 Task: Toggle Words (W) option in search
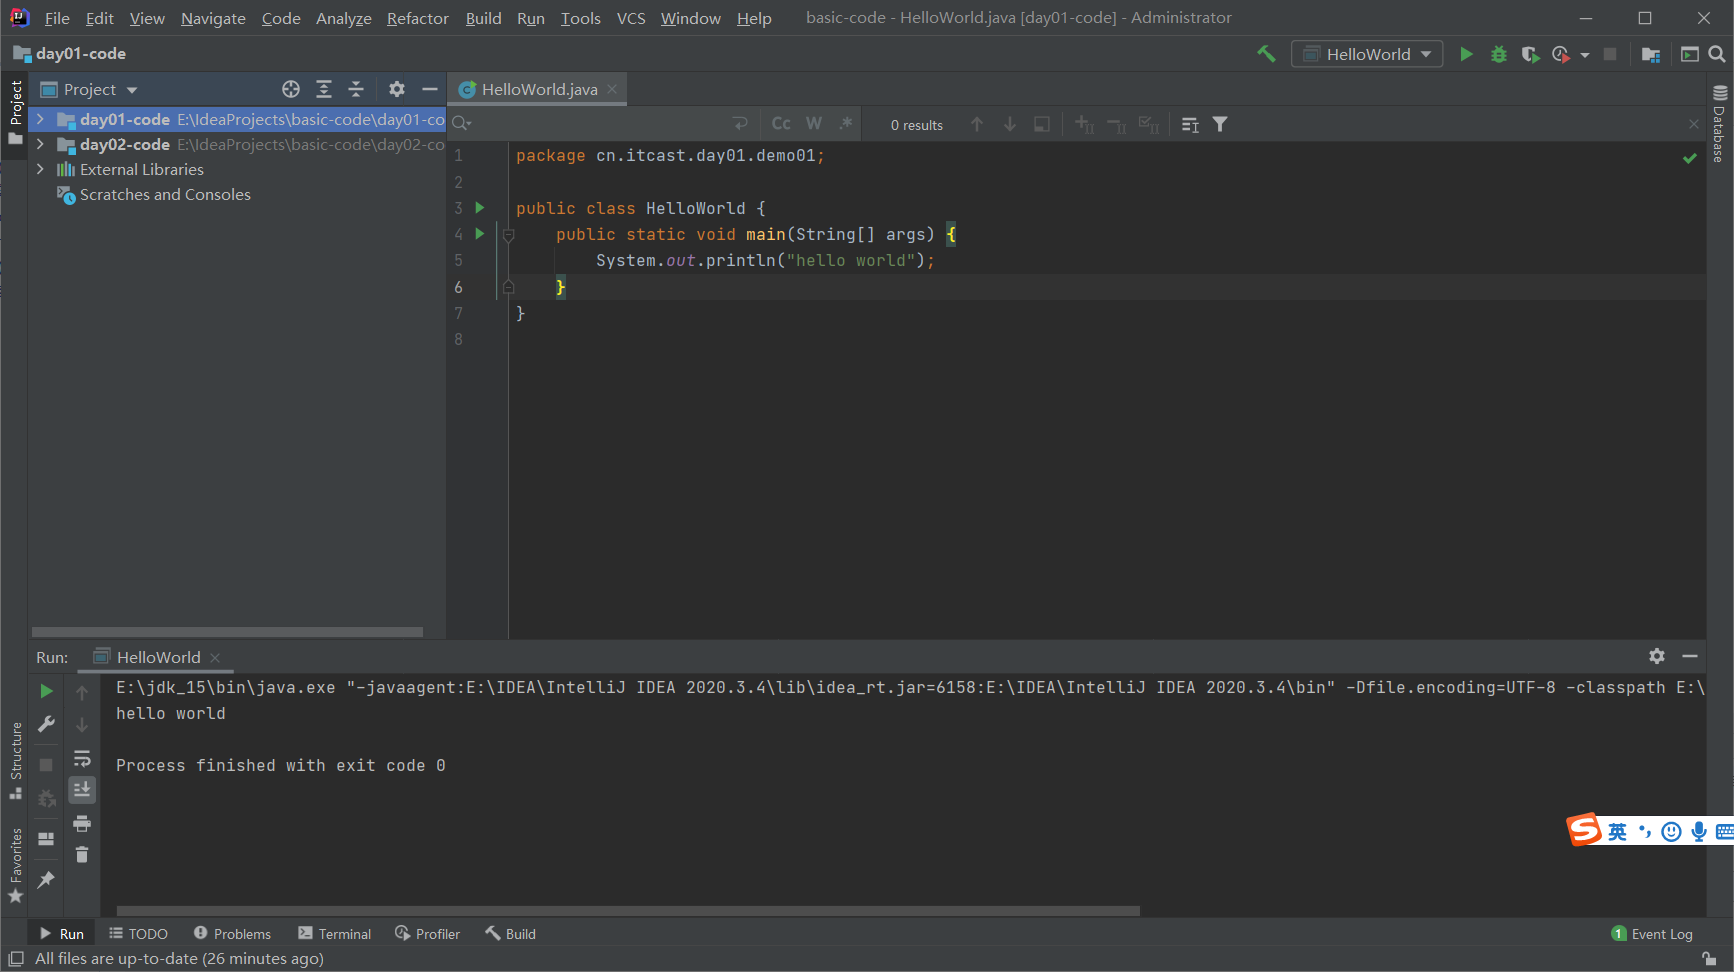pyautogui.click(x=814, y=123)
